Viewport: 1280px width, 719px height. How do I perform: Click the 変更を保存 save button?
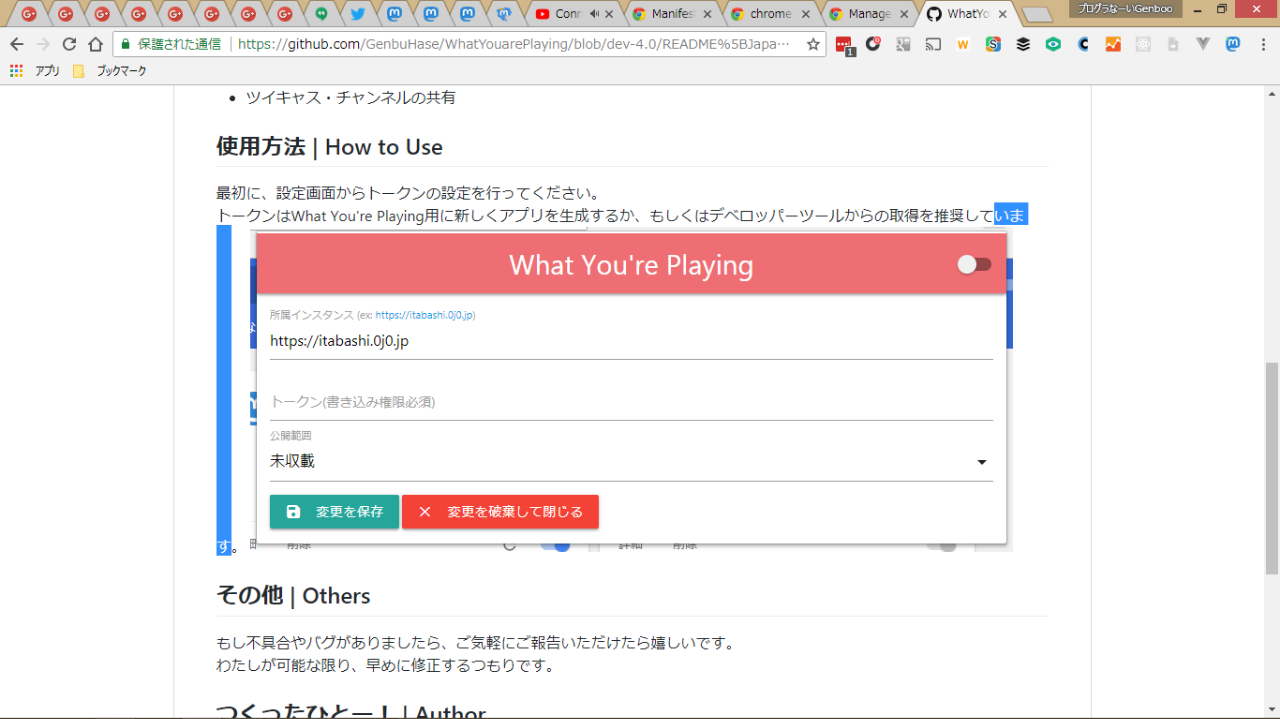[334, 512]
